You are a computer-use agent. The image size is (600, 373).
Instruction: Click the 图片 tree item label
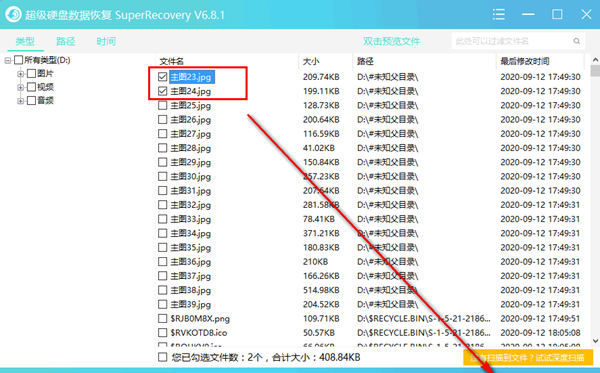point(45,73)
